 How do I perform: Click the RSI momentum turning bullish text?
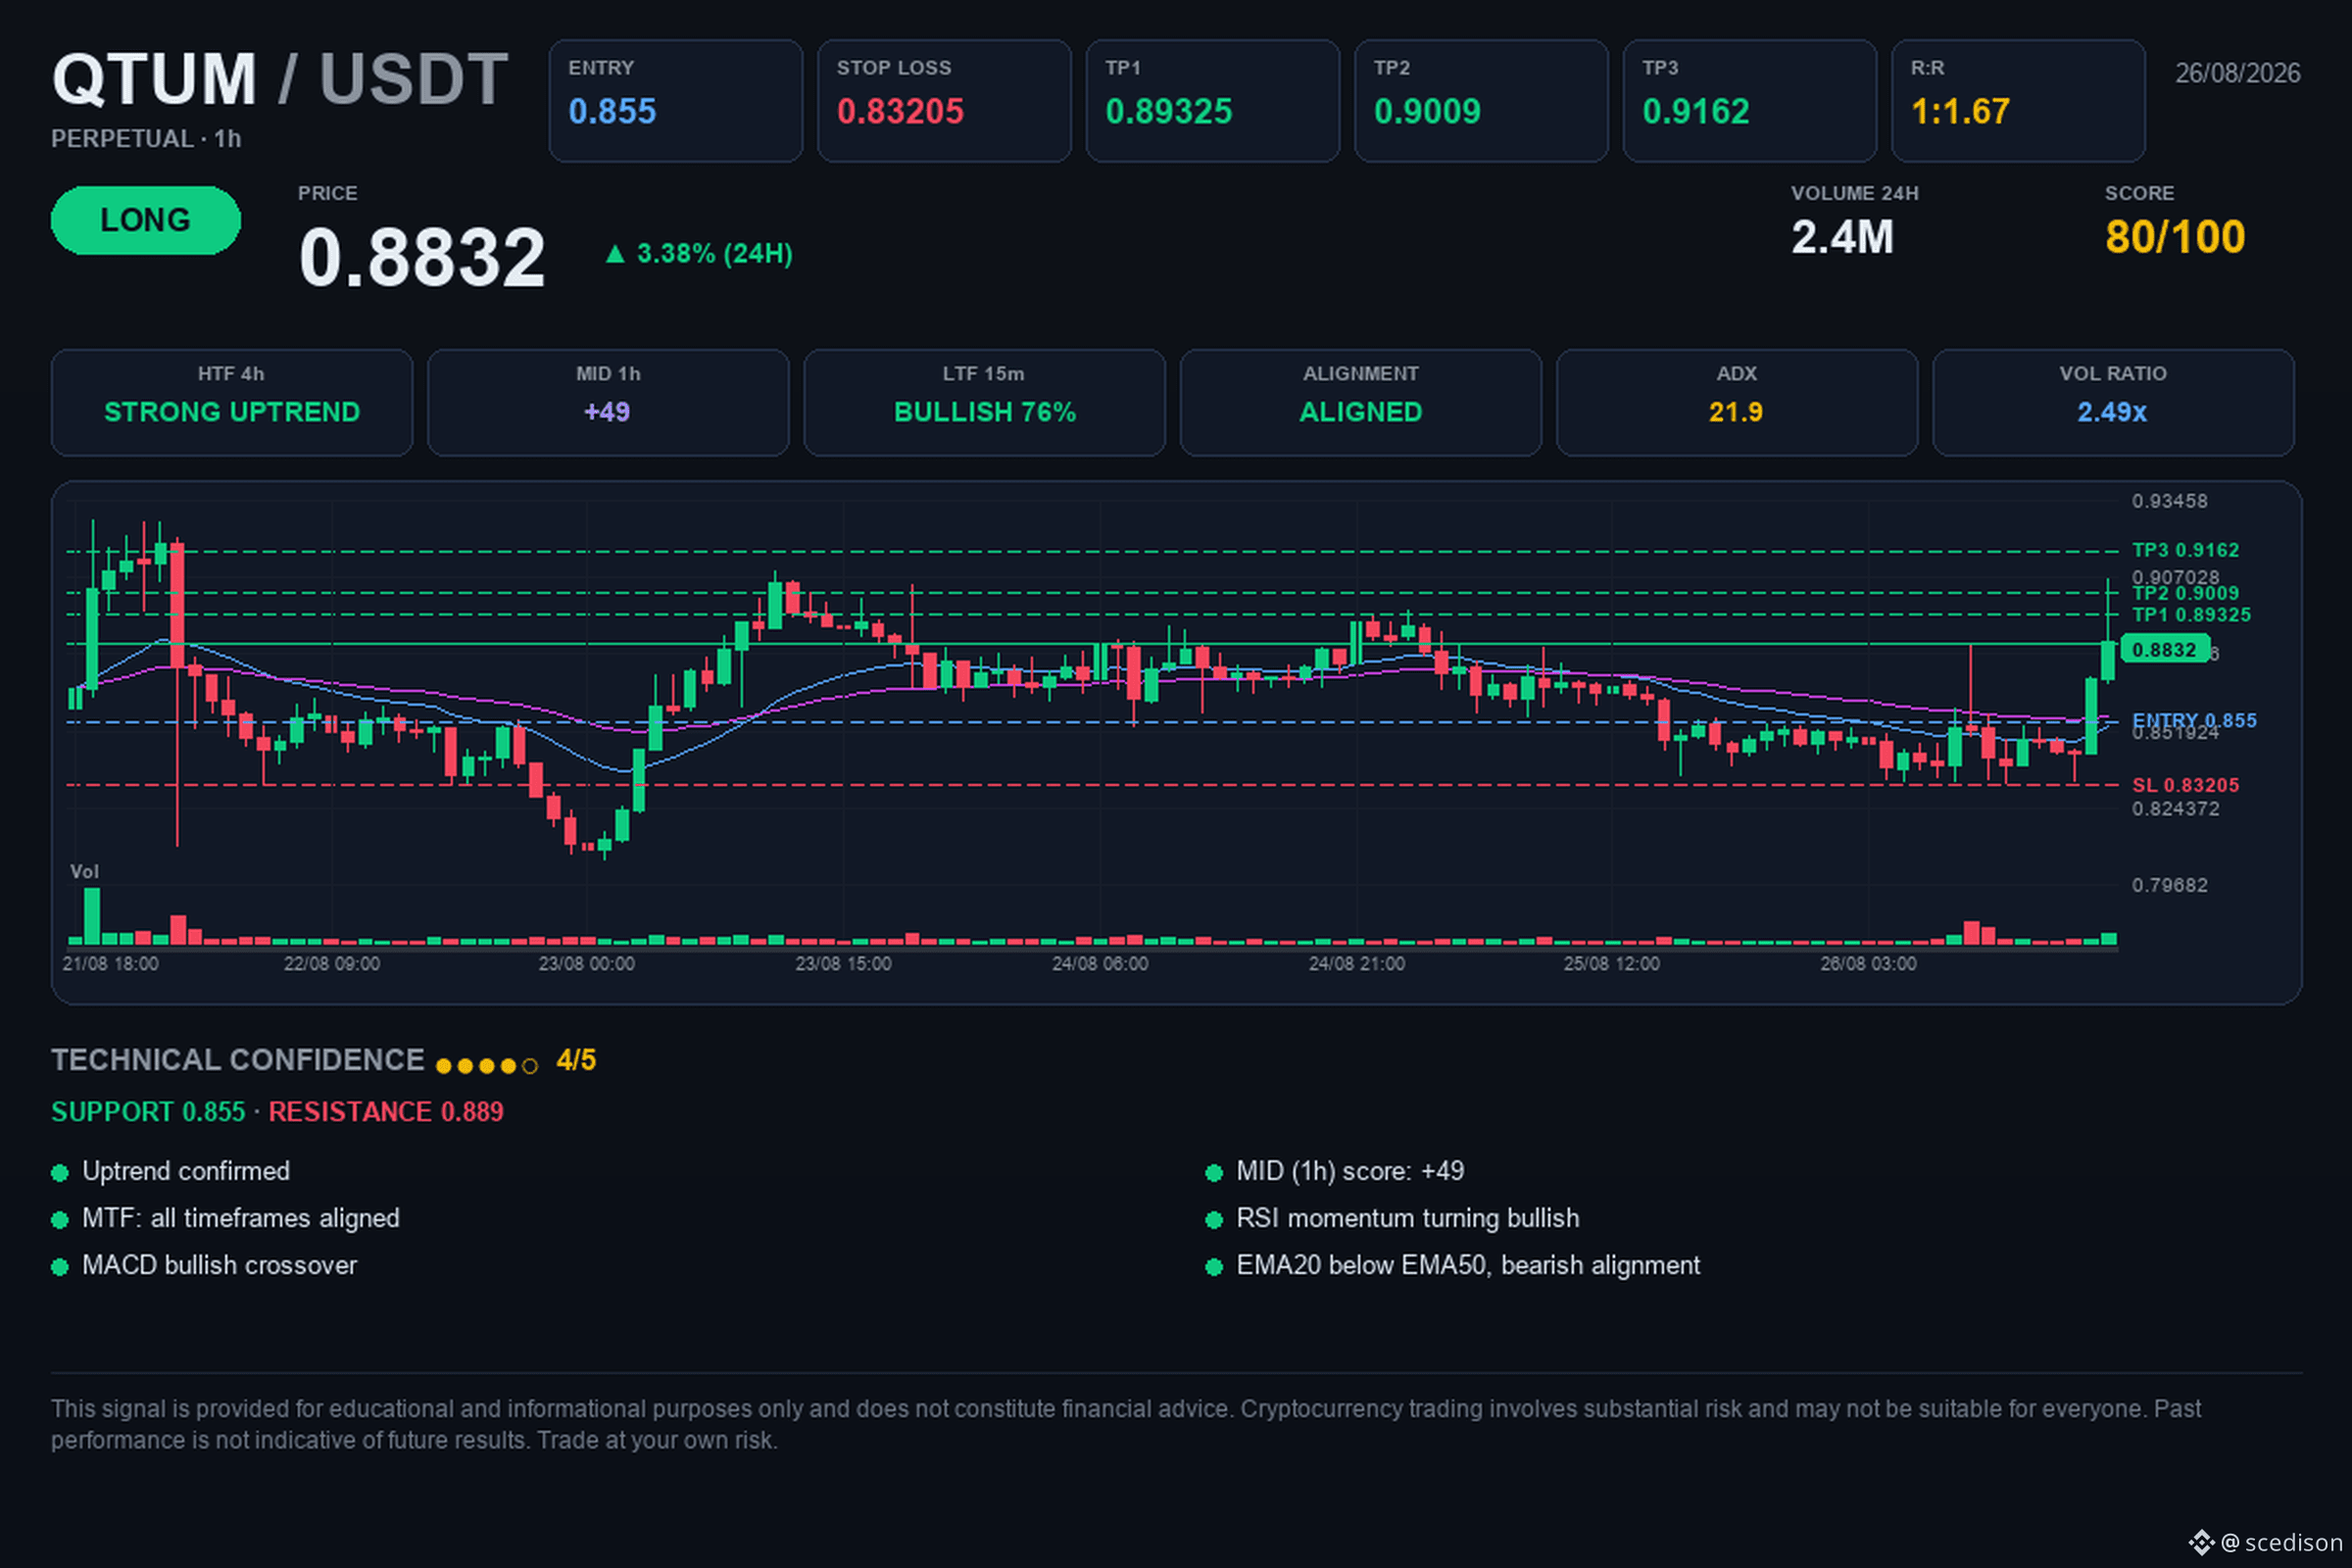pos(1408,1218)
